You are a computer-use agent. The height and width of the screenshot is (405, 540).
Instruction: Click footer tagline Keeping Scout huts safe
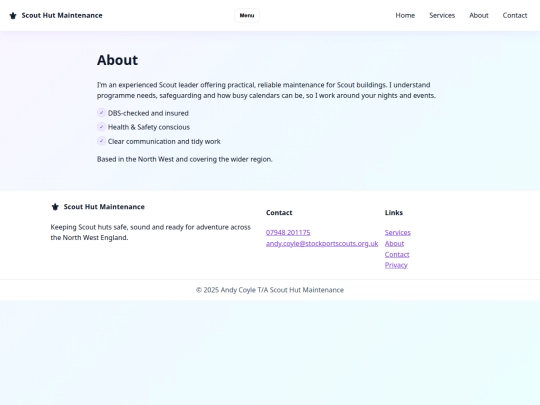point(150,232)
